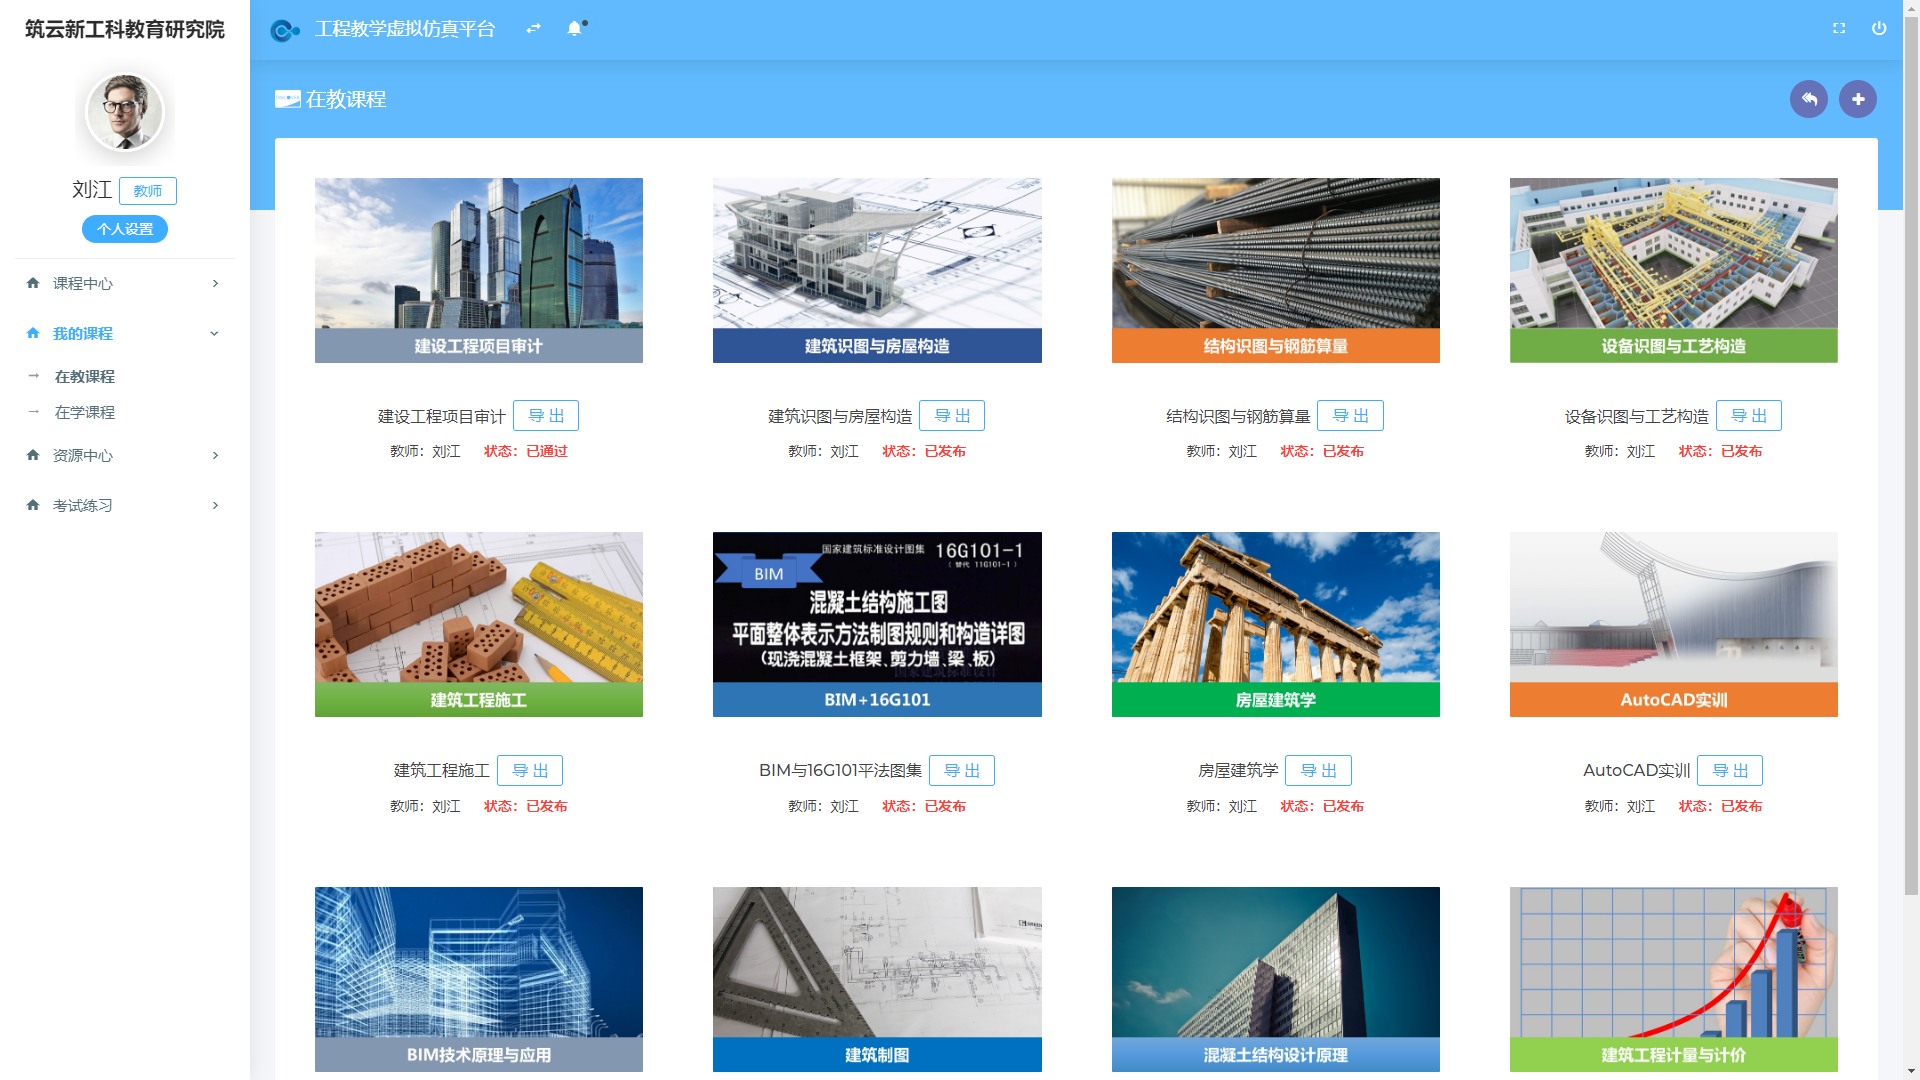The width and height of the screenshot is (1920, 1080).
Task: Open the 设备识图与工艺构造 course thumbnail
Action: [1674, 270]
